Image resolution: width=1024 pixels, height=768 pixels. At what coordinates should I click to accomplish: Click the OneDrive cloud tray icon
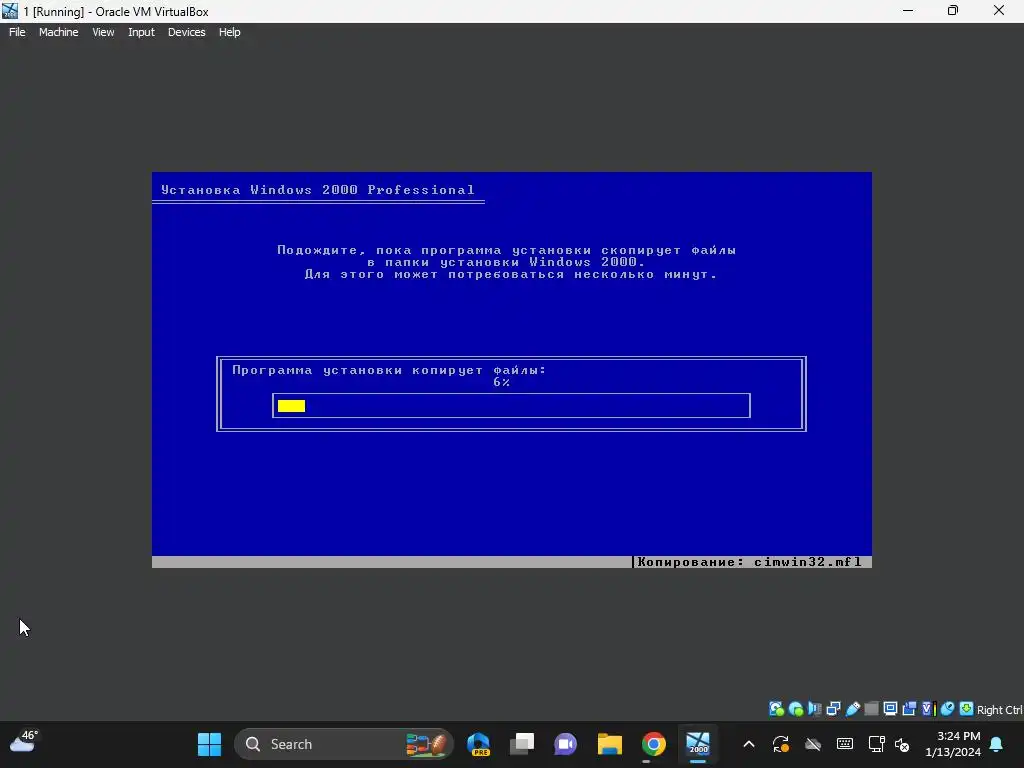812,744
